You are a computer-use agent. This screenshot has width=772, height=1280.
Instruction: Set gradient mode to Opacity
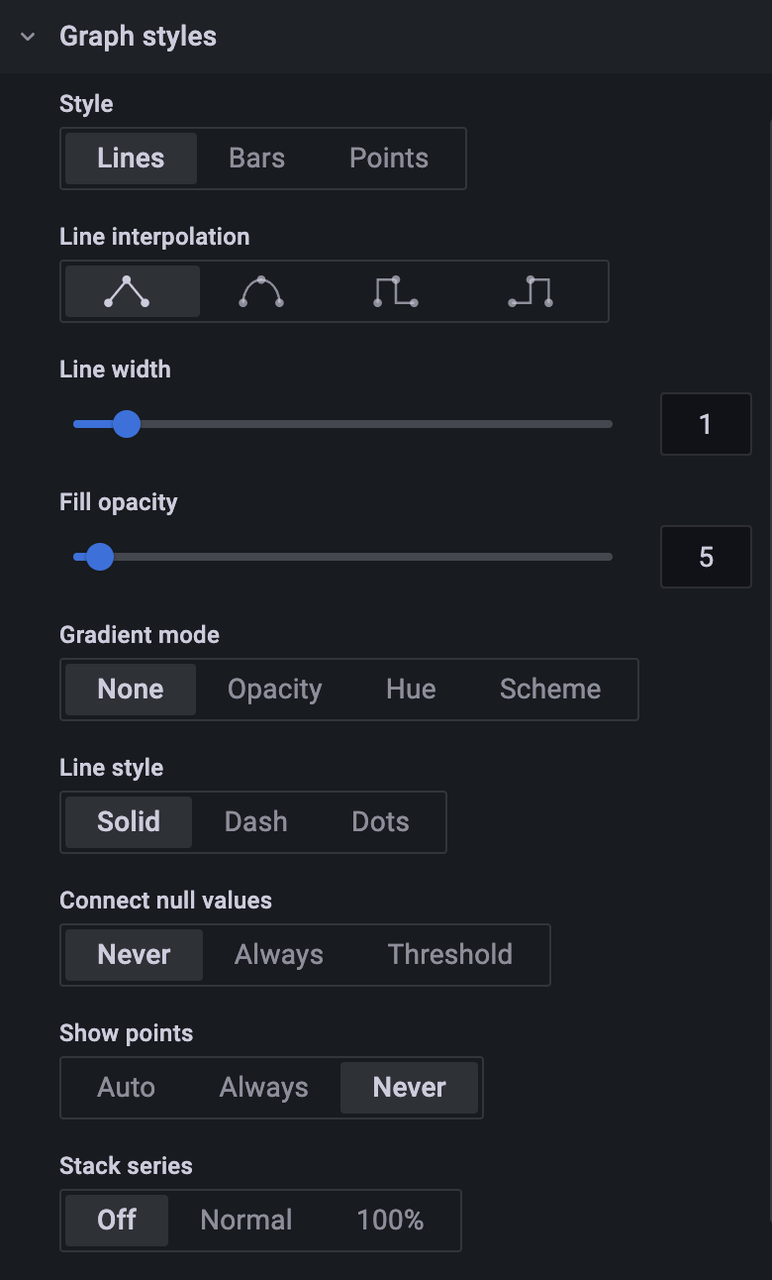pyautogui.click(x=274, y=689)
